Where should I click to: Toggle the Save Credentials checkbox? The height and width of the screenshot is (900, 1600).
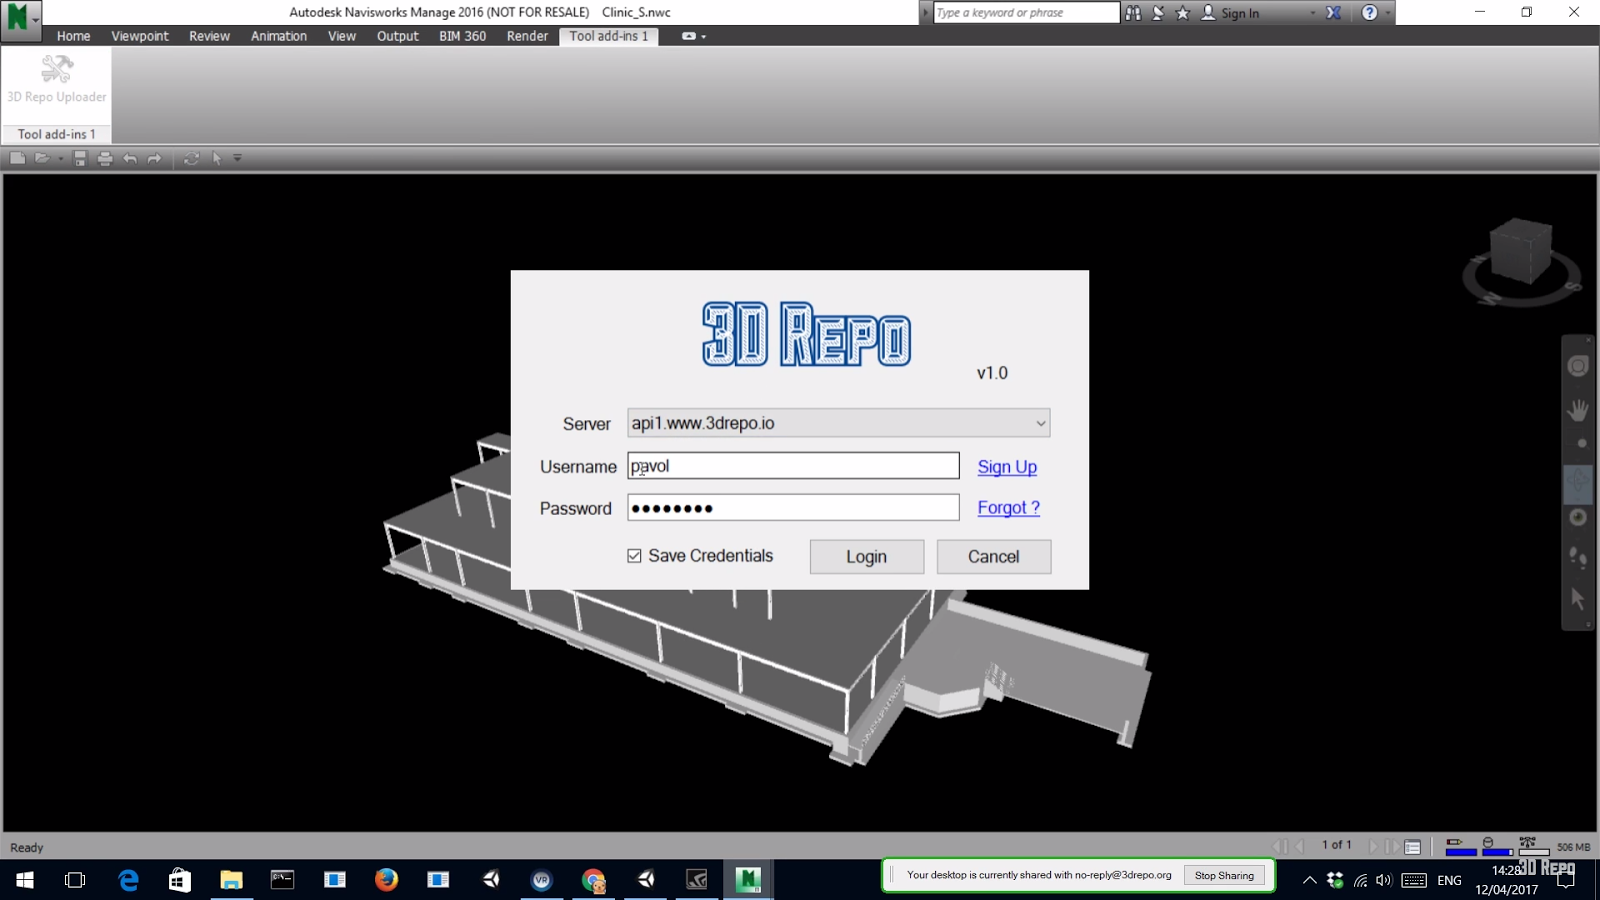point(634,556)
